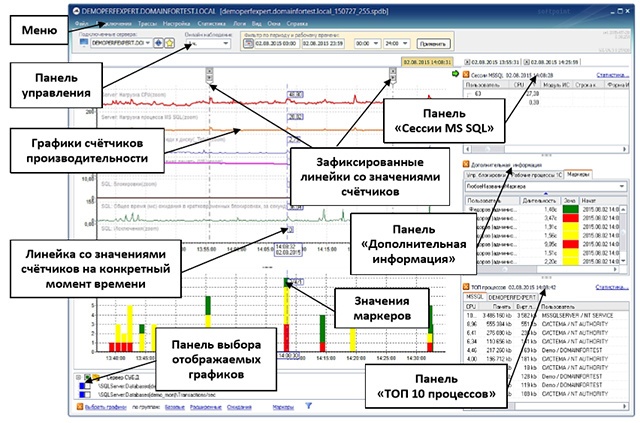The image size is (640, 423).
Task: Toggle the Transactions/sec counter checkbox
Action: (85, 395)
